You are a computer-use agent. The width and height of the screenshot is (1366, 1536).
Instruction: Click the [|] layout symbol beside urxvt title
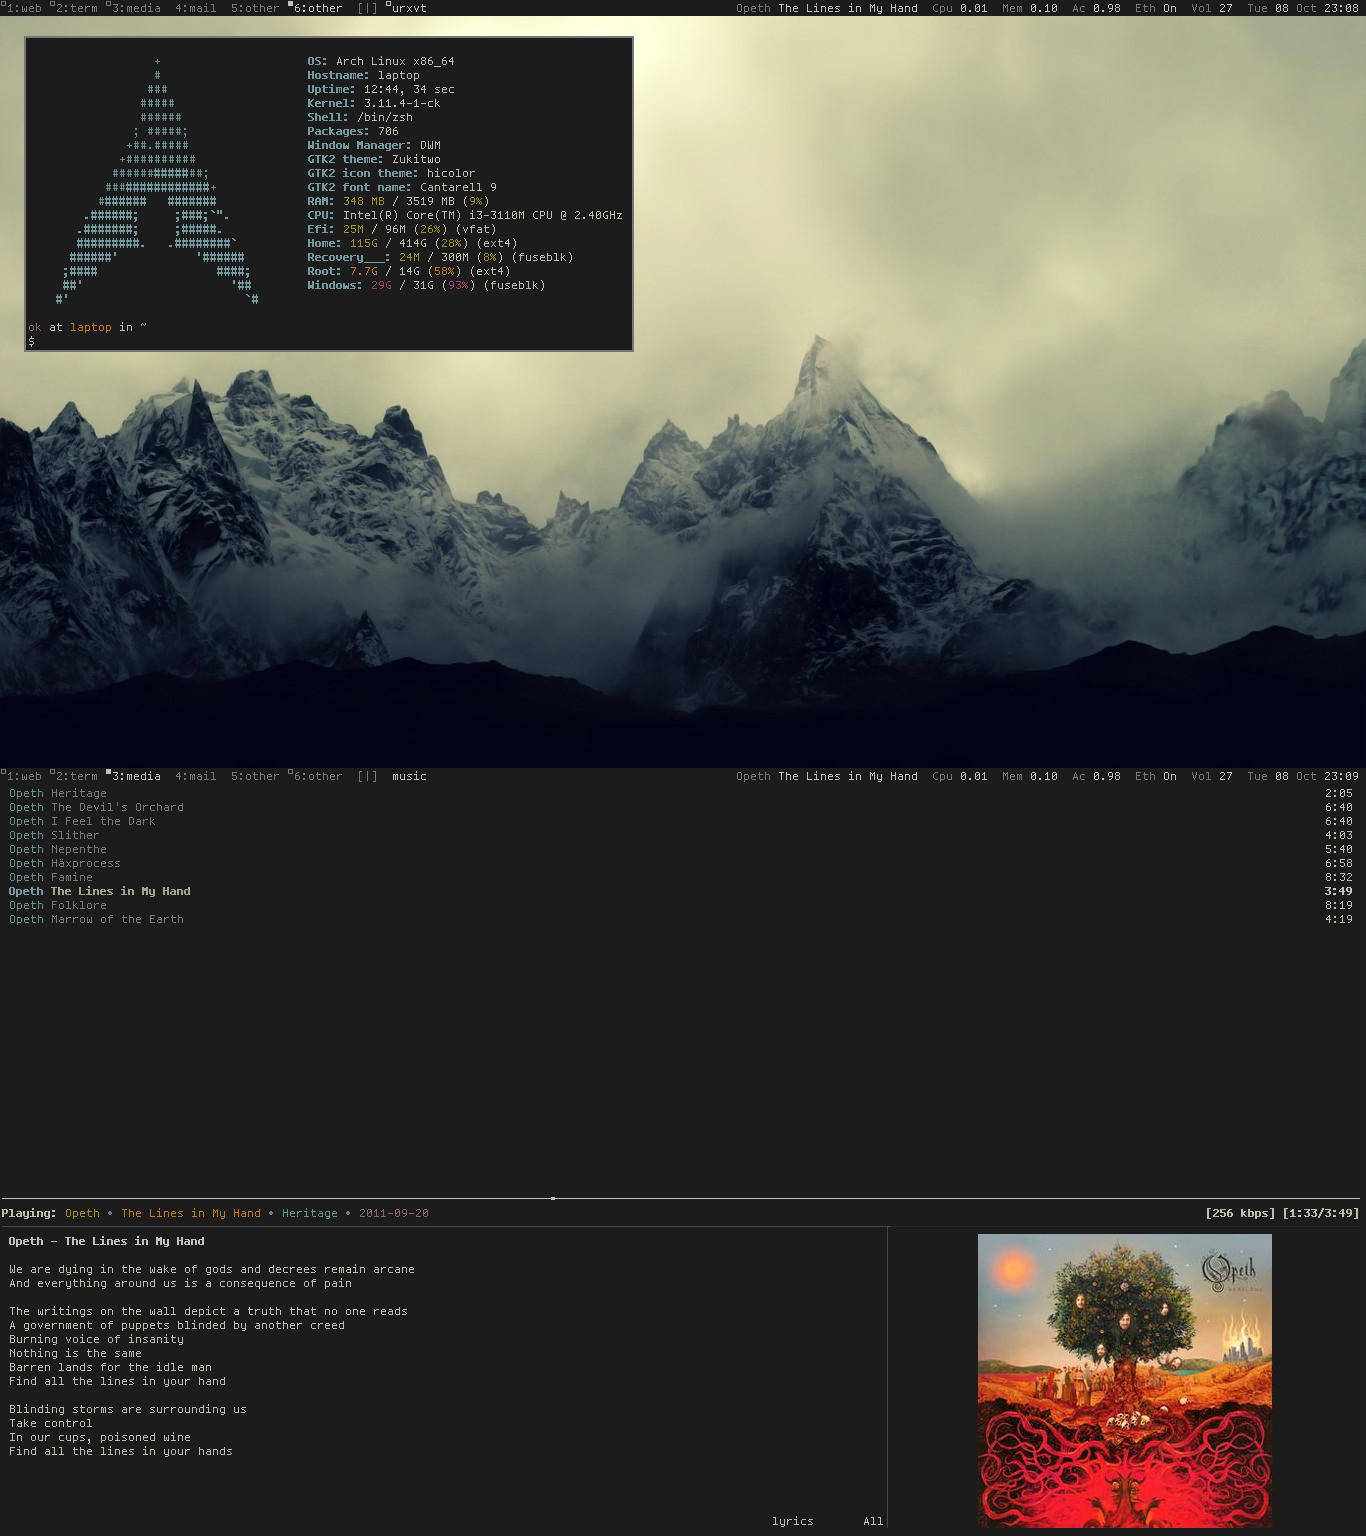pos(368,8)
